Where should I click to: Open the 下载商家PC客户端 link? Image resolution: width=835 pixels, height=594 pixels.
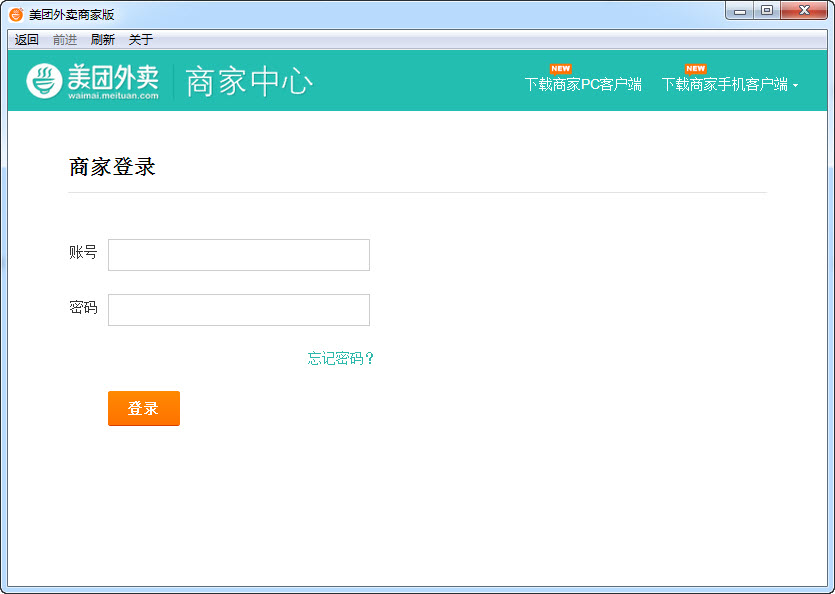584,85
